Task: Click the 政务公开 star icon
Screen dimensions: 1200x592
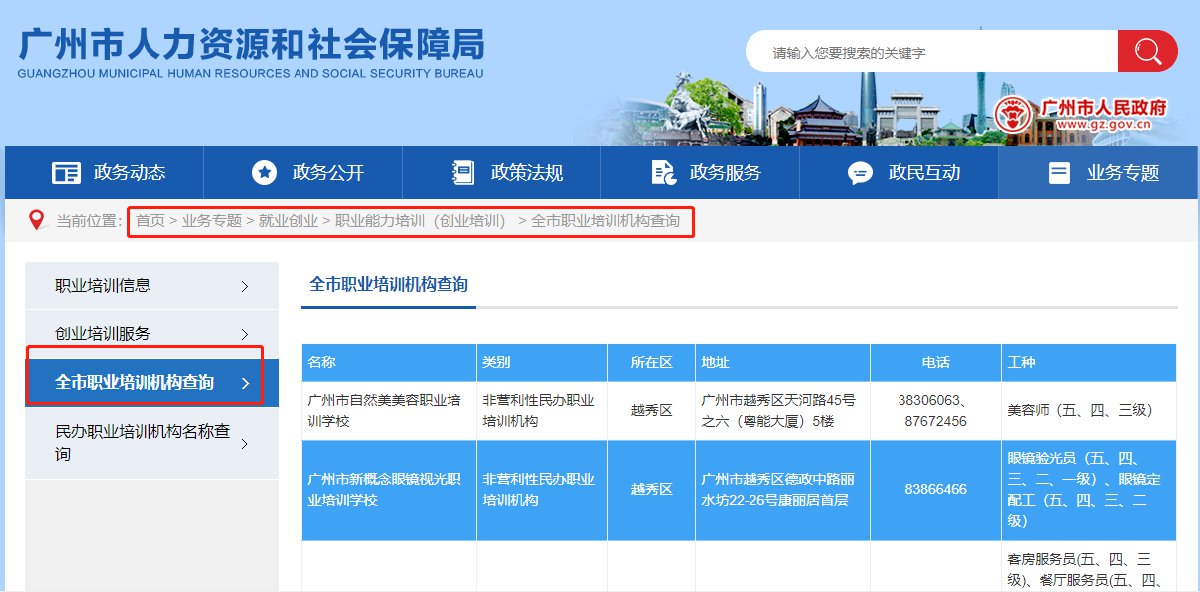Action: click(264, 173)
